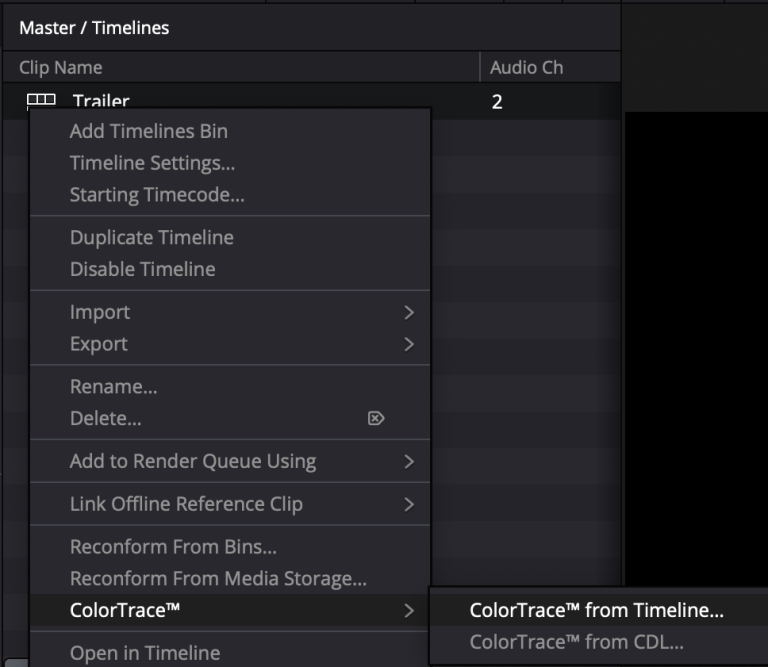Select Starting Timecode option

tap(230, 195)
